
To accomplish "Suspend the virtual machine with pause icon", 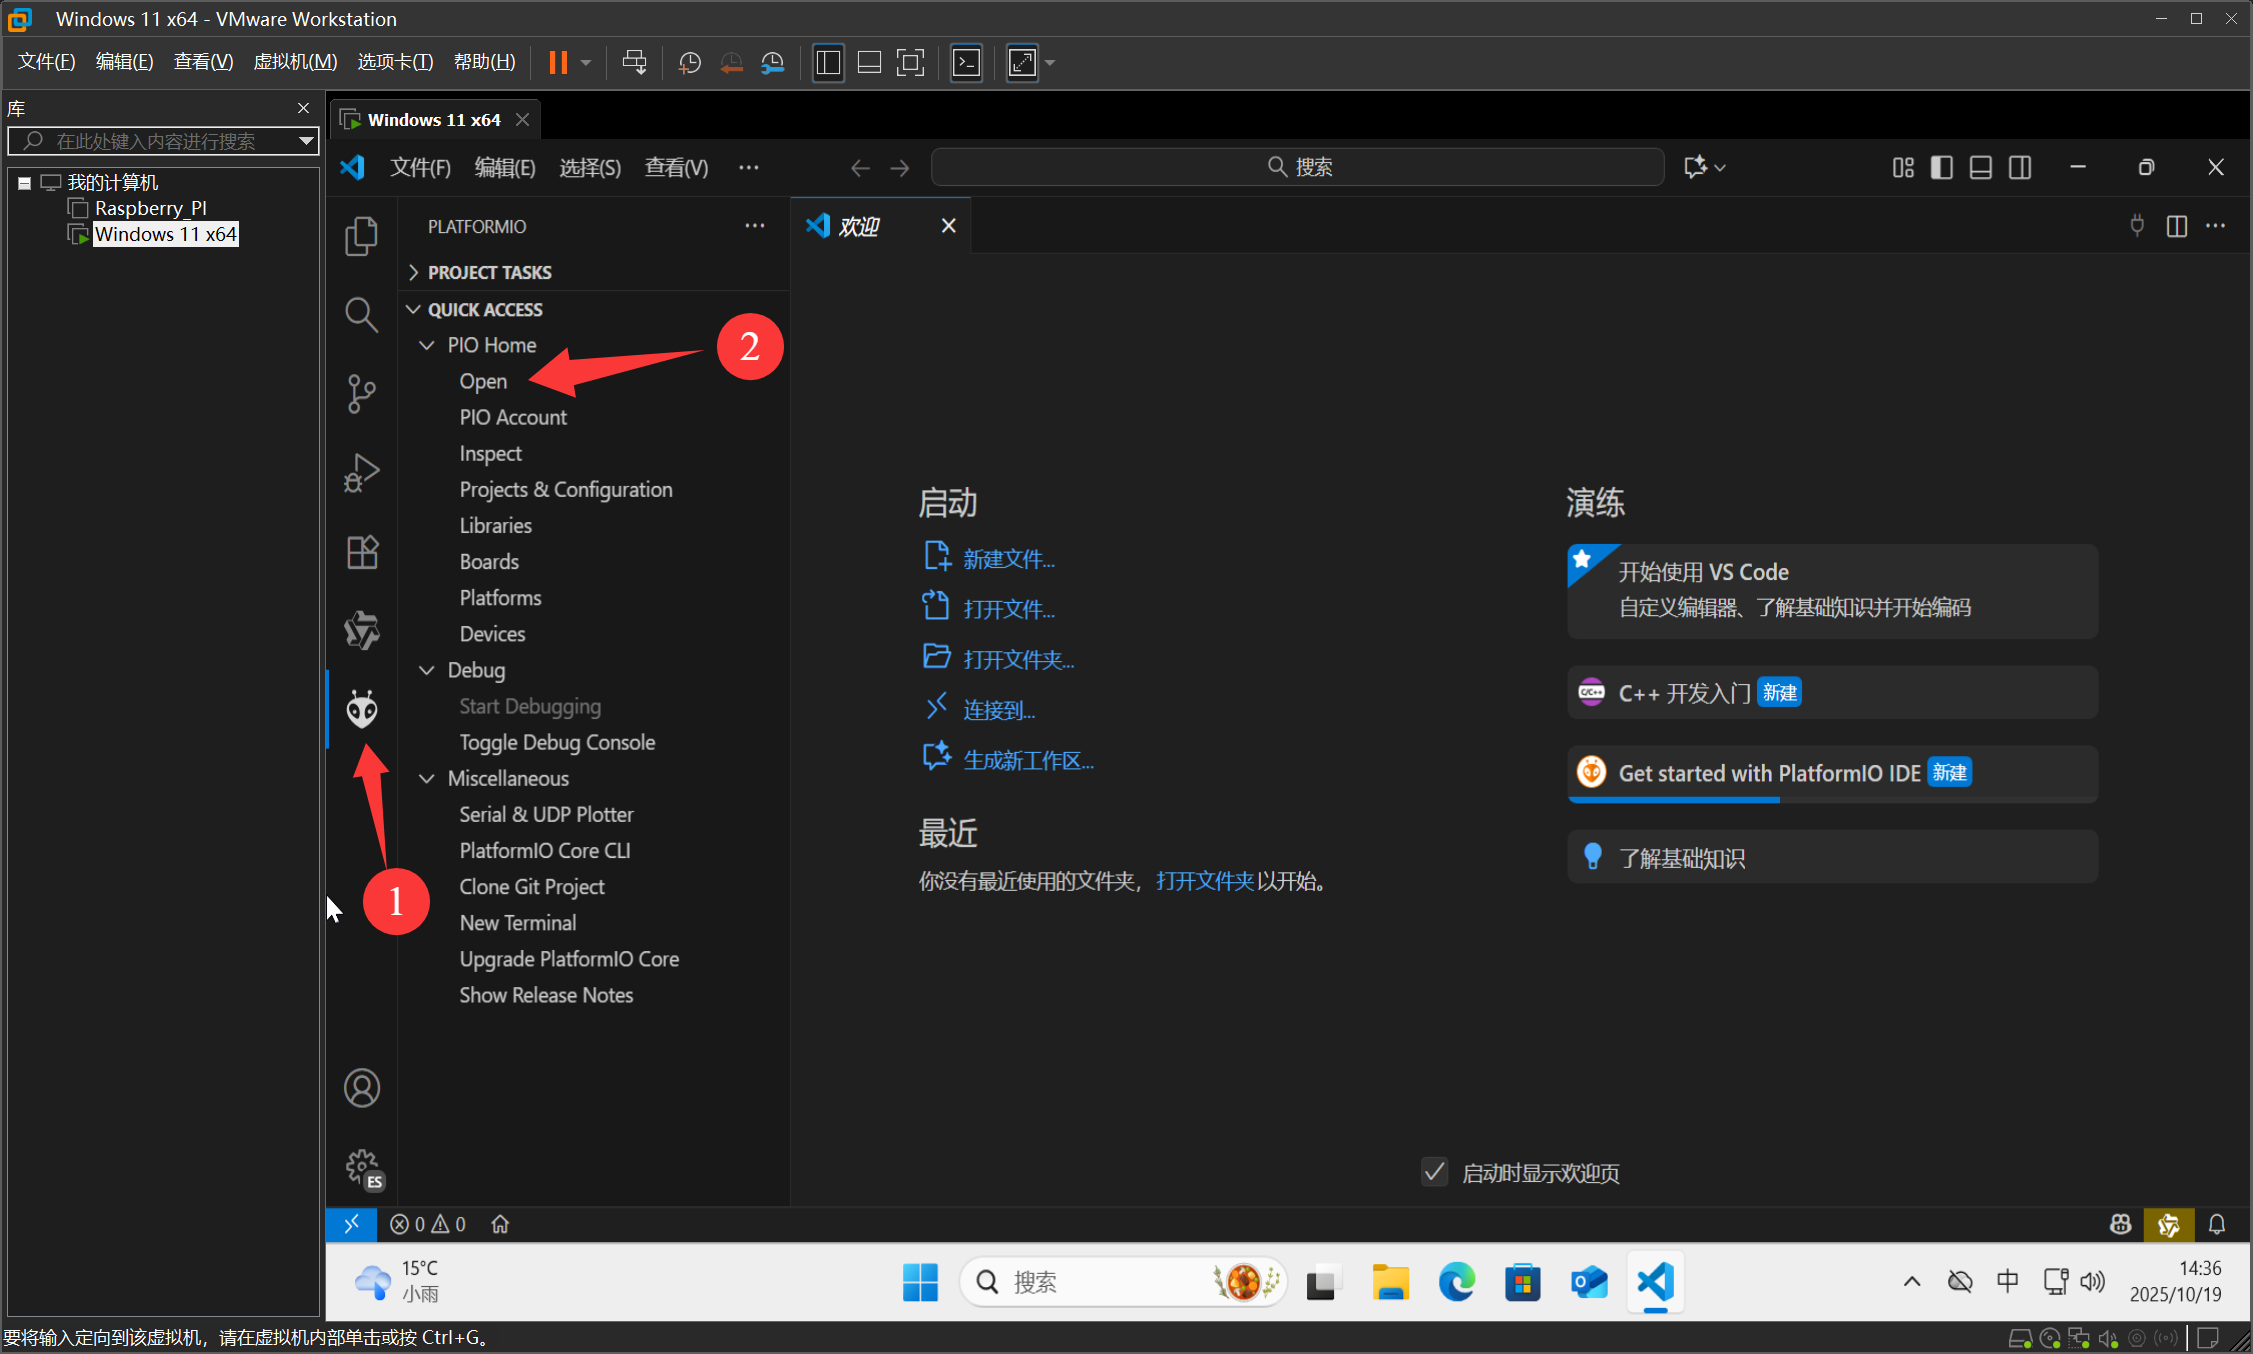I will coord(557,62).
